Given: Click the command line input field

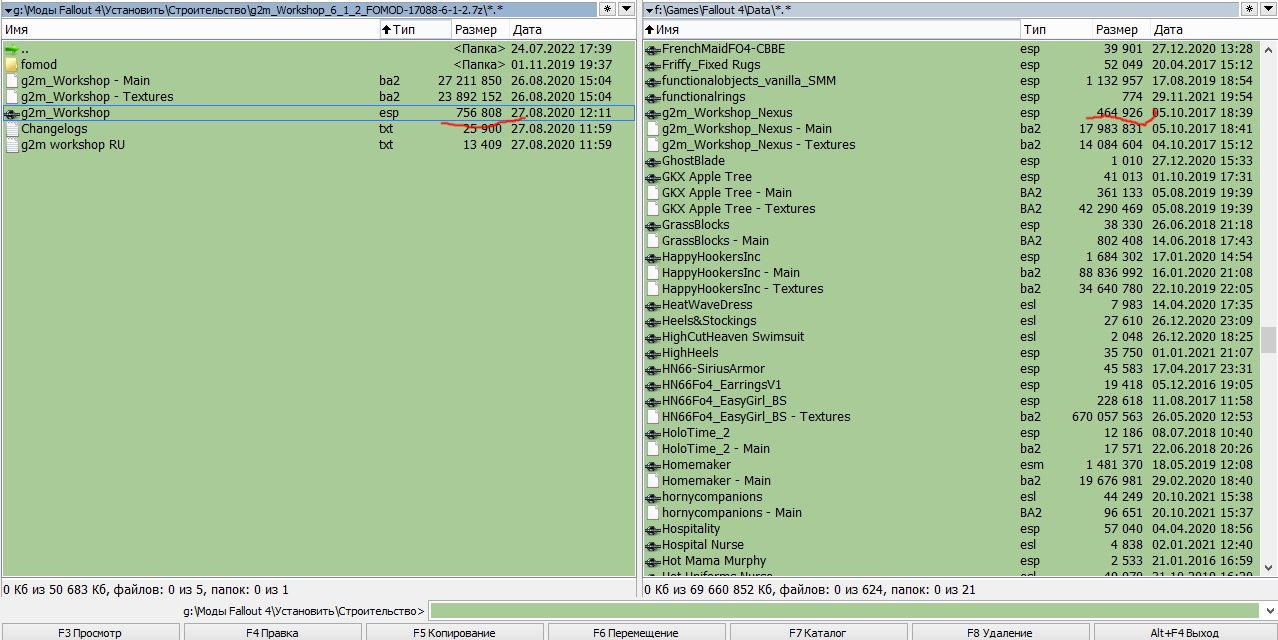Looking at the screenshot, I should click(x=844, y=611).
